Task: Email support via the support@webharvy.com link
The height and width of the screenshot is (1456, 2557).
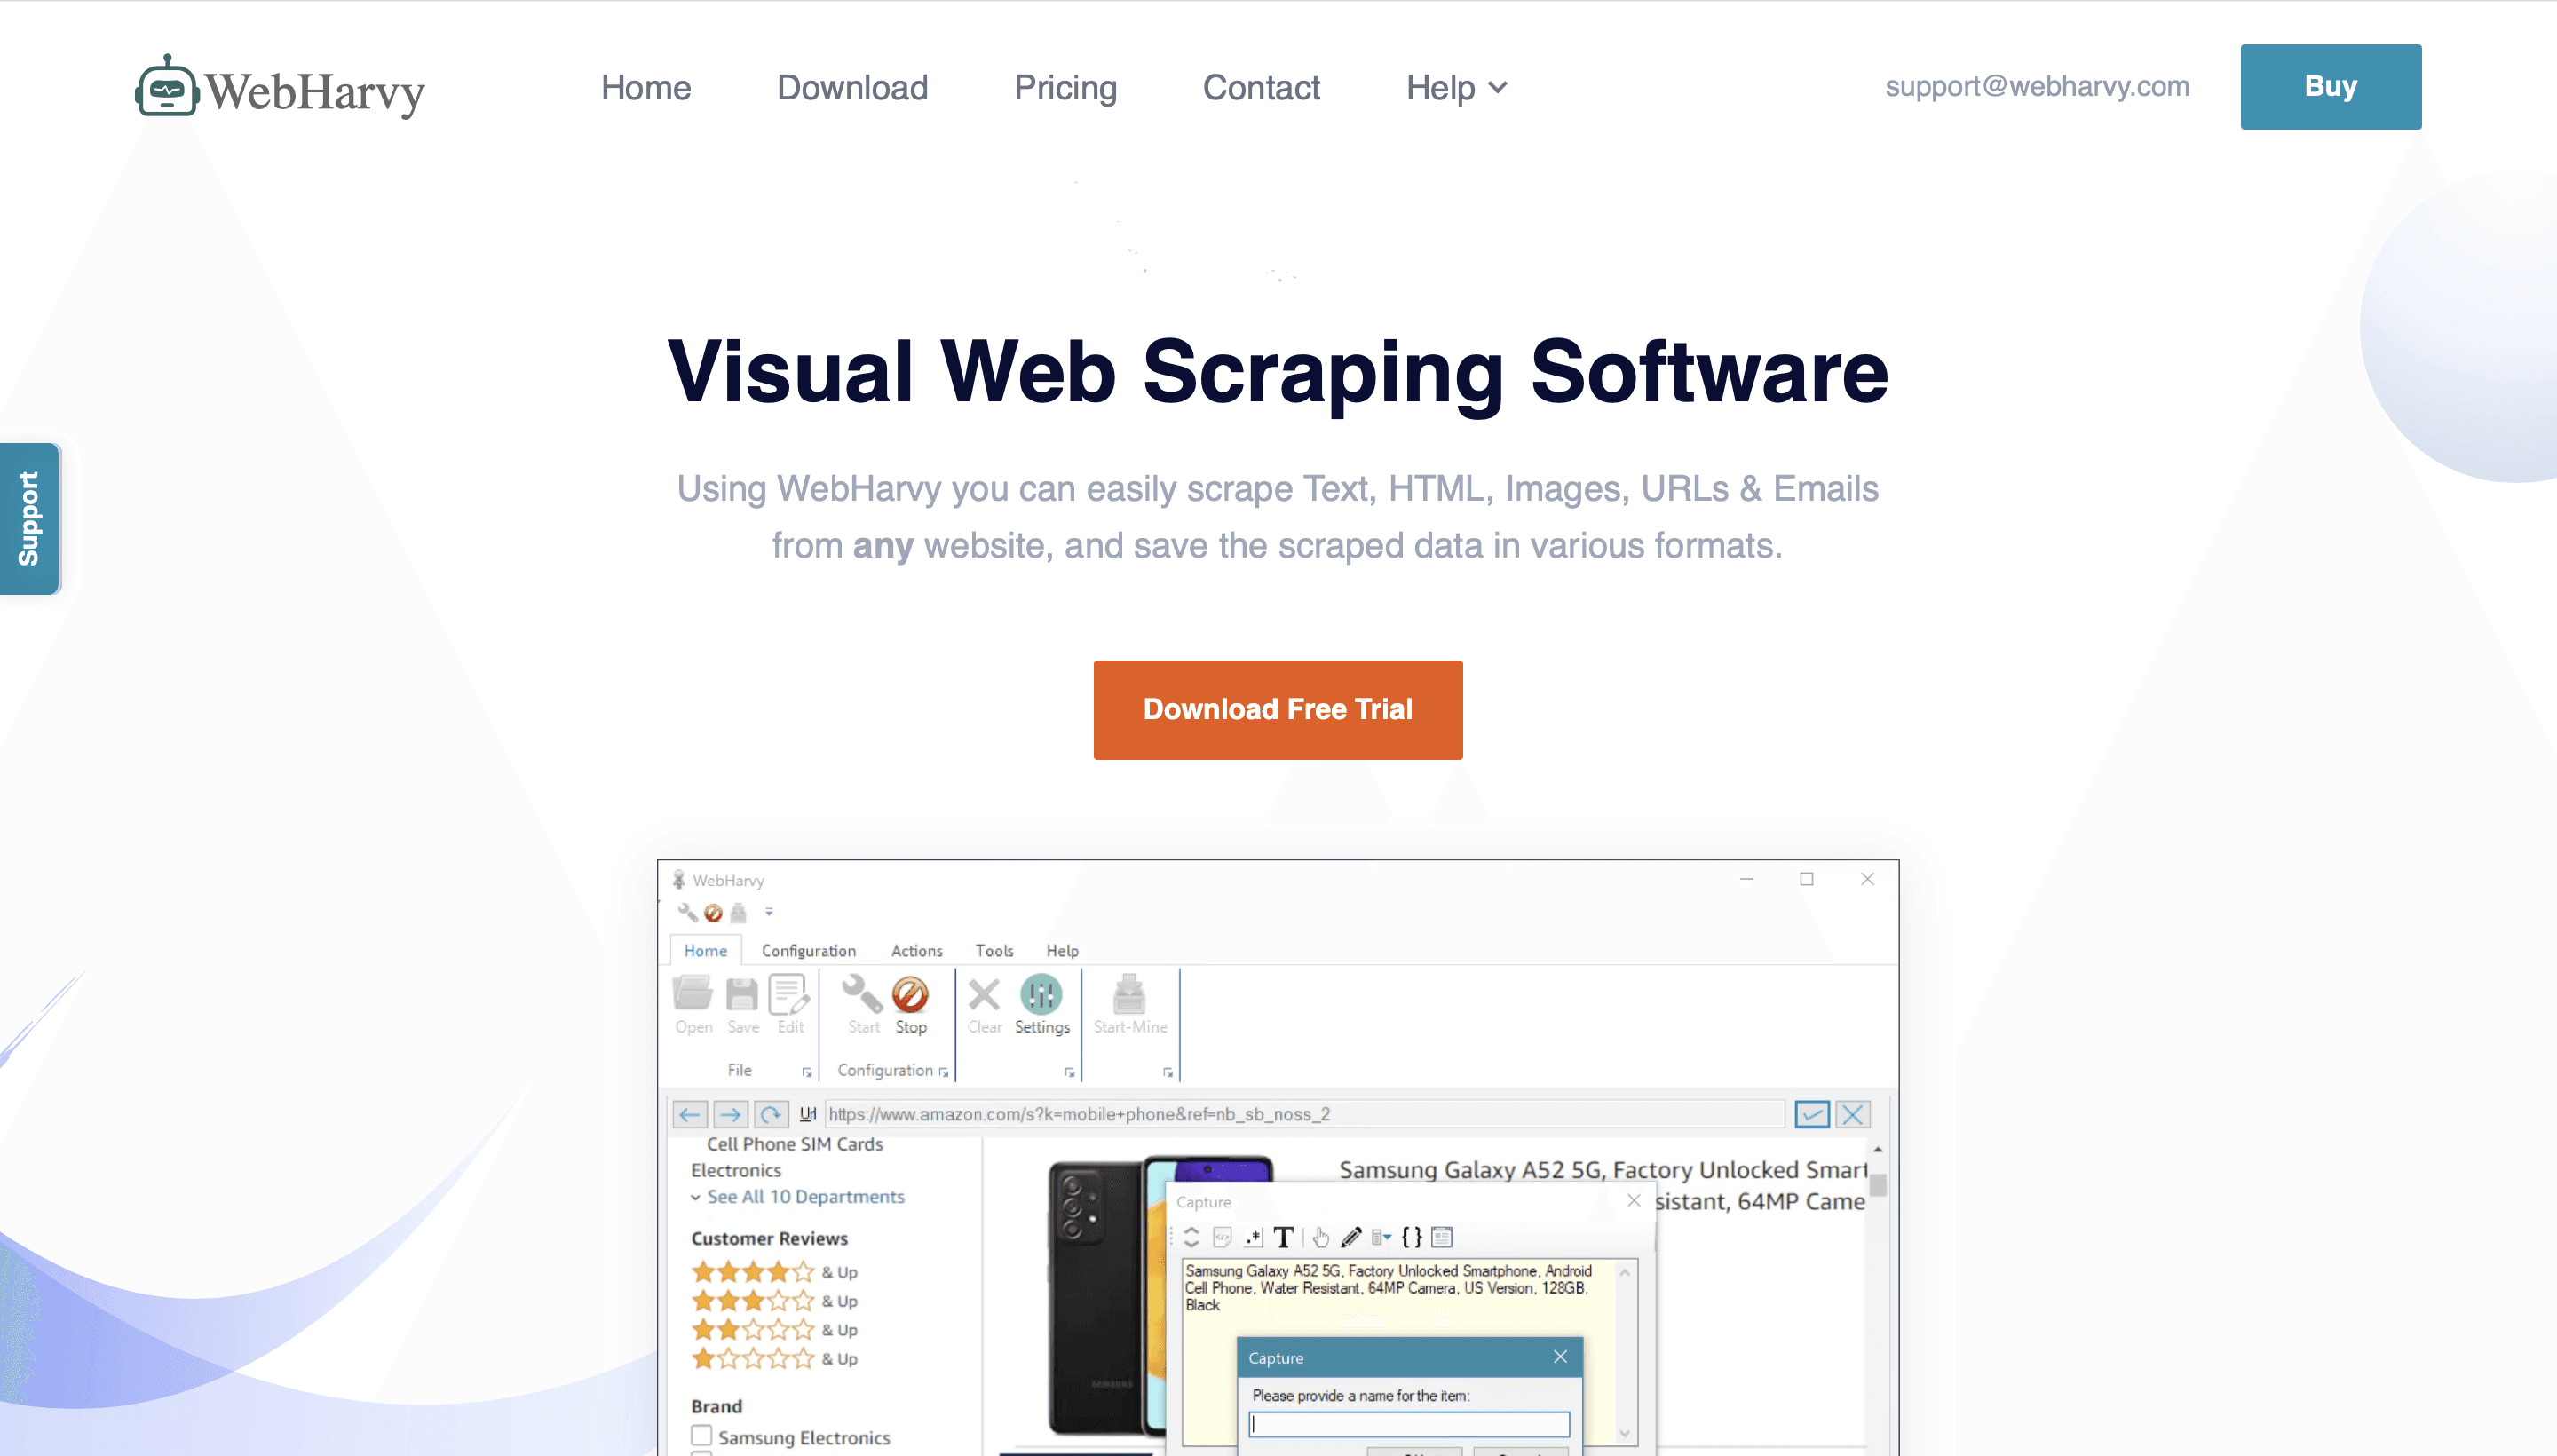Action: coord(2037,87)
